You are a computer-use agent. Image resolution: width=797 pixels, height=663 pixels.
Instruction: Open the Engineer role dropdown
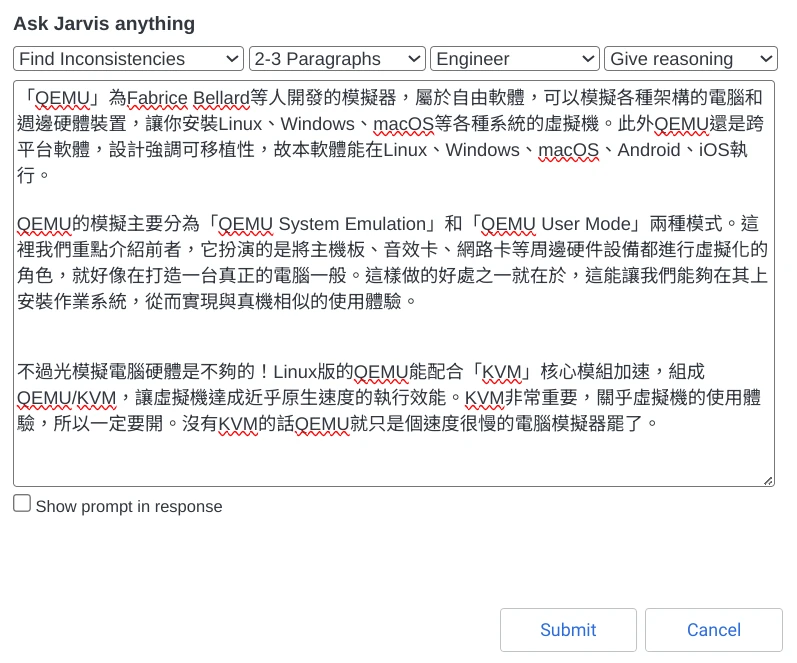click(x=515, y=59)
